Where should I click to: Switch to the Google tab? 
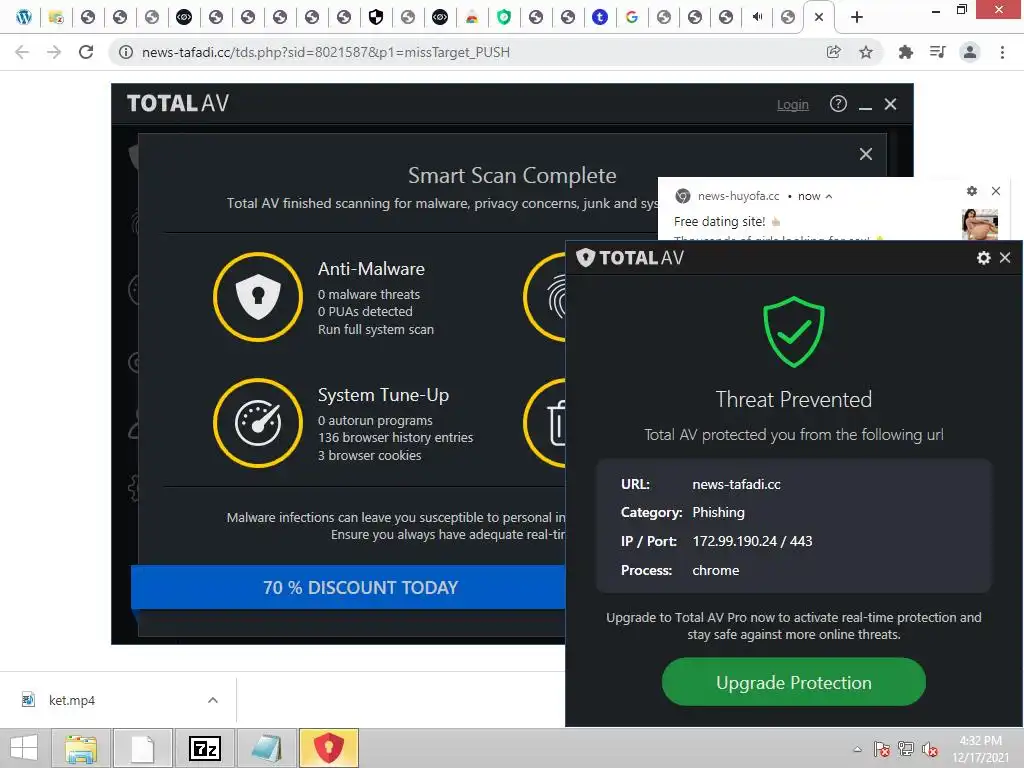[632, 17]
